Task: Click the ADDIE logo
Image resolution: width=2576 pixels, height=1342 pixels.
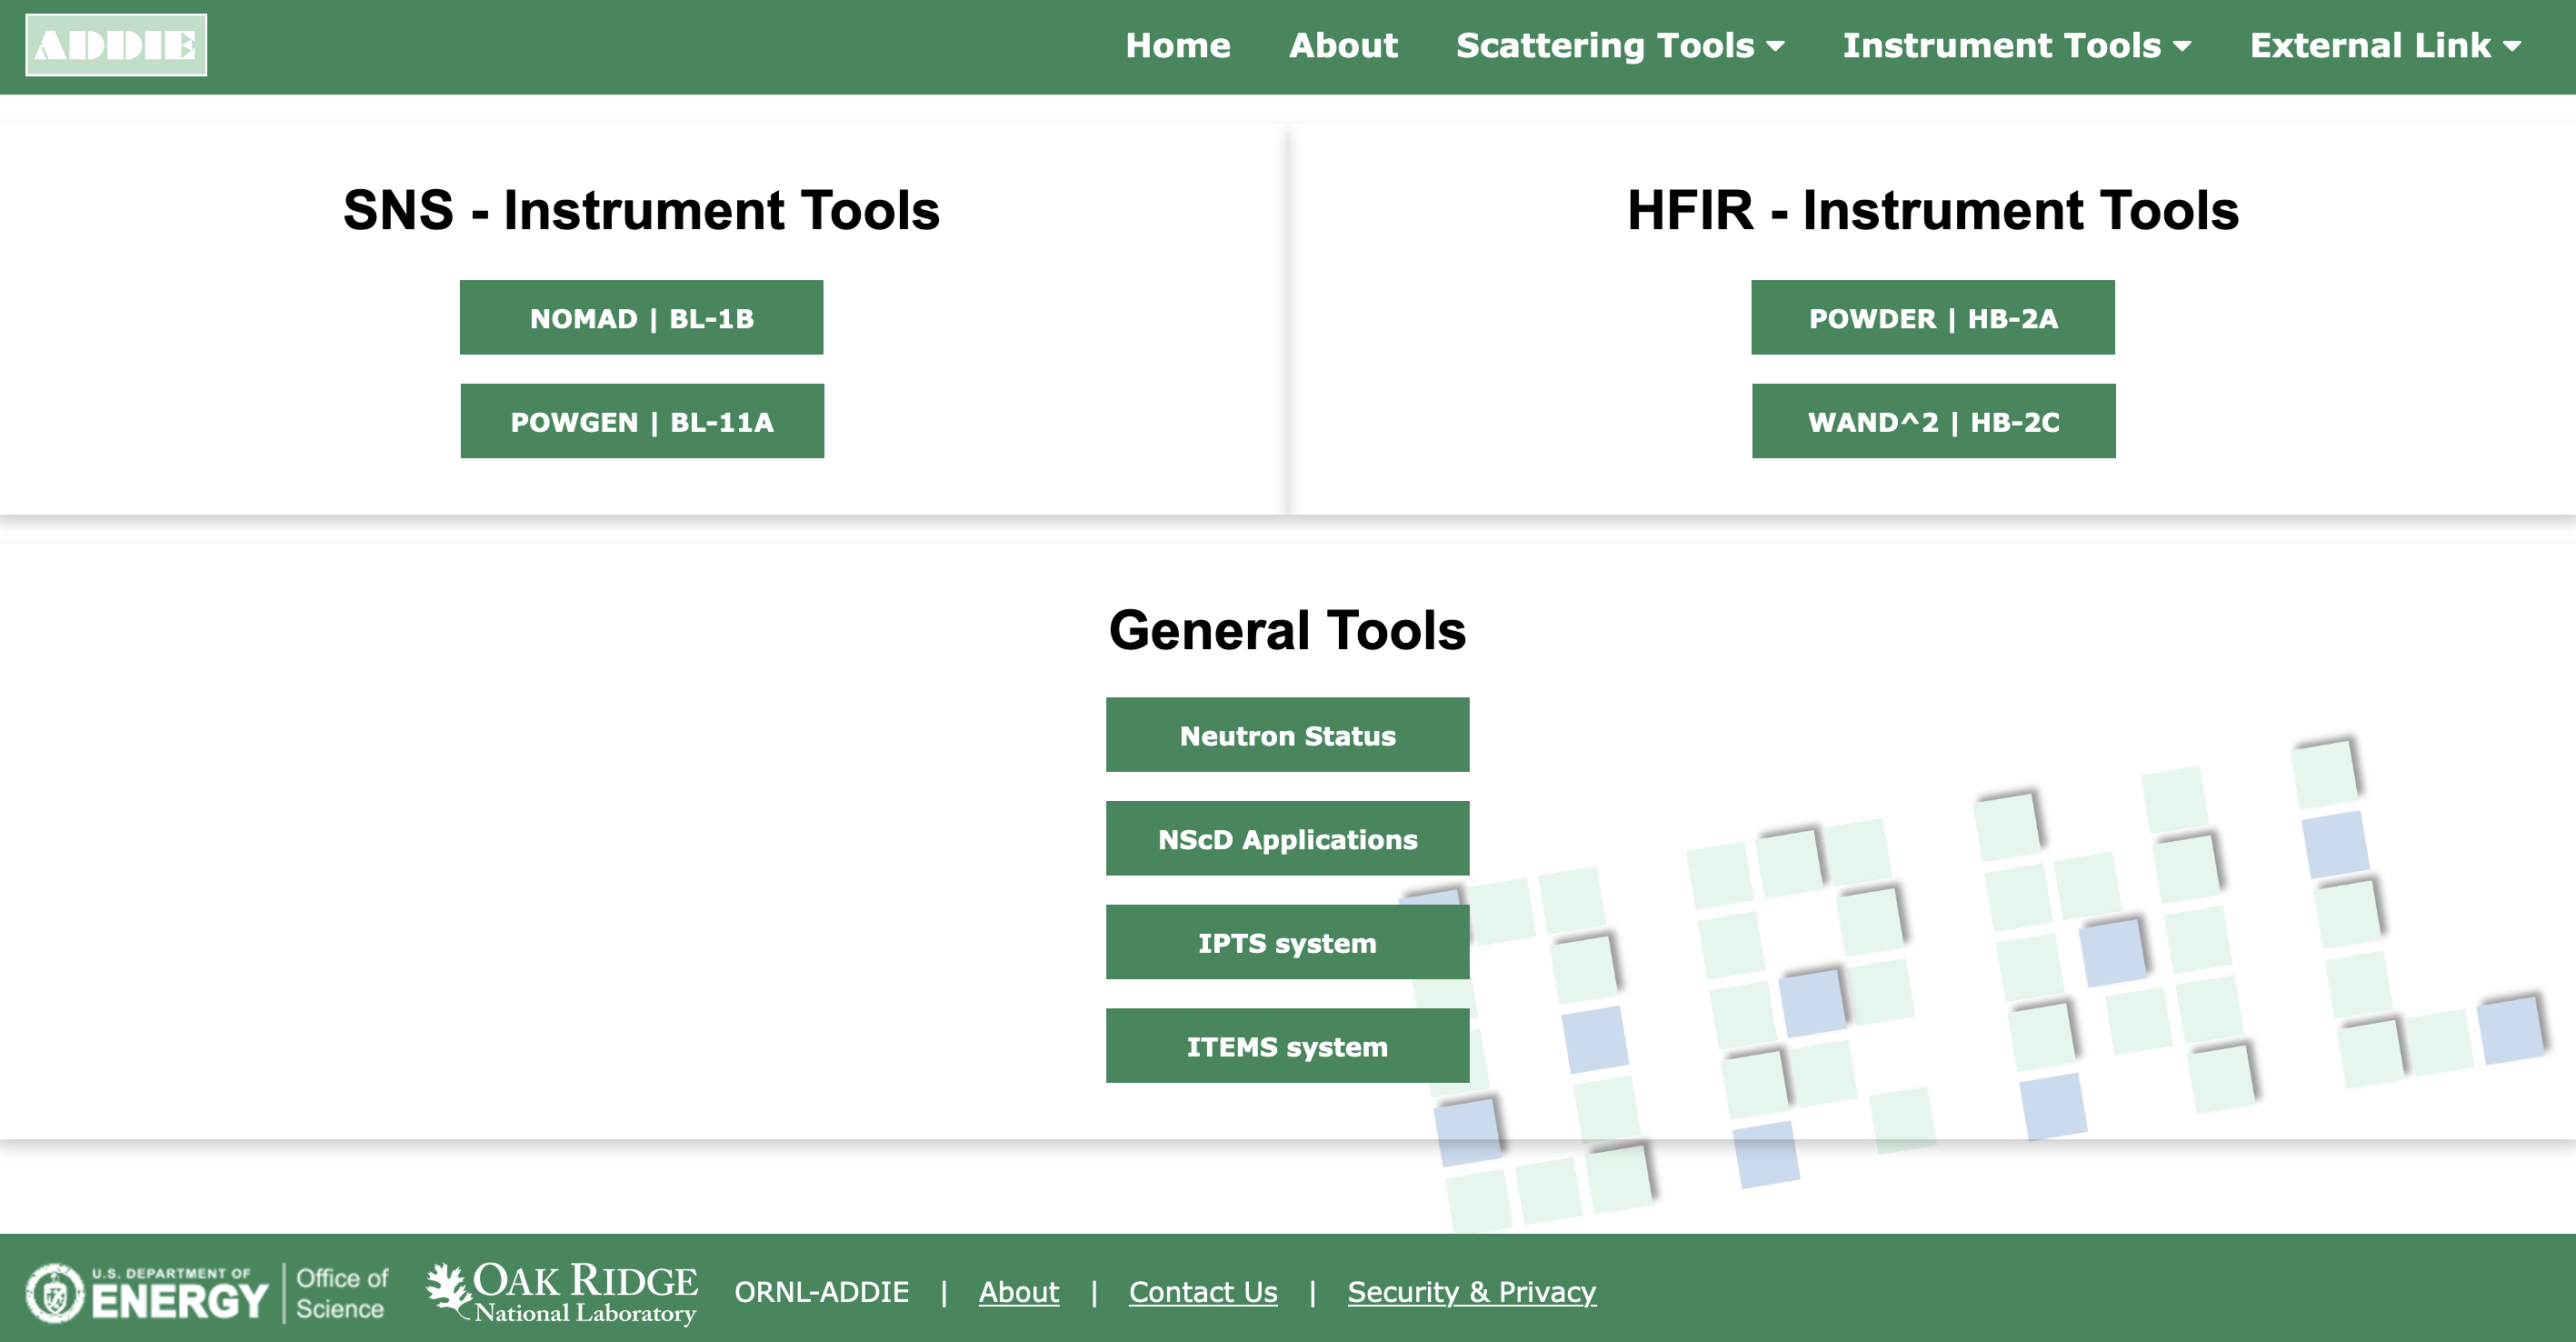Action: (116, 45)
